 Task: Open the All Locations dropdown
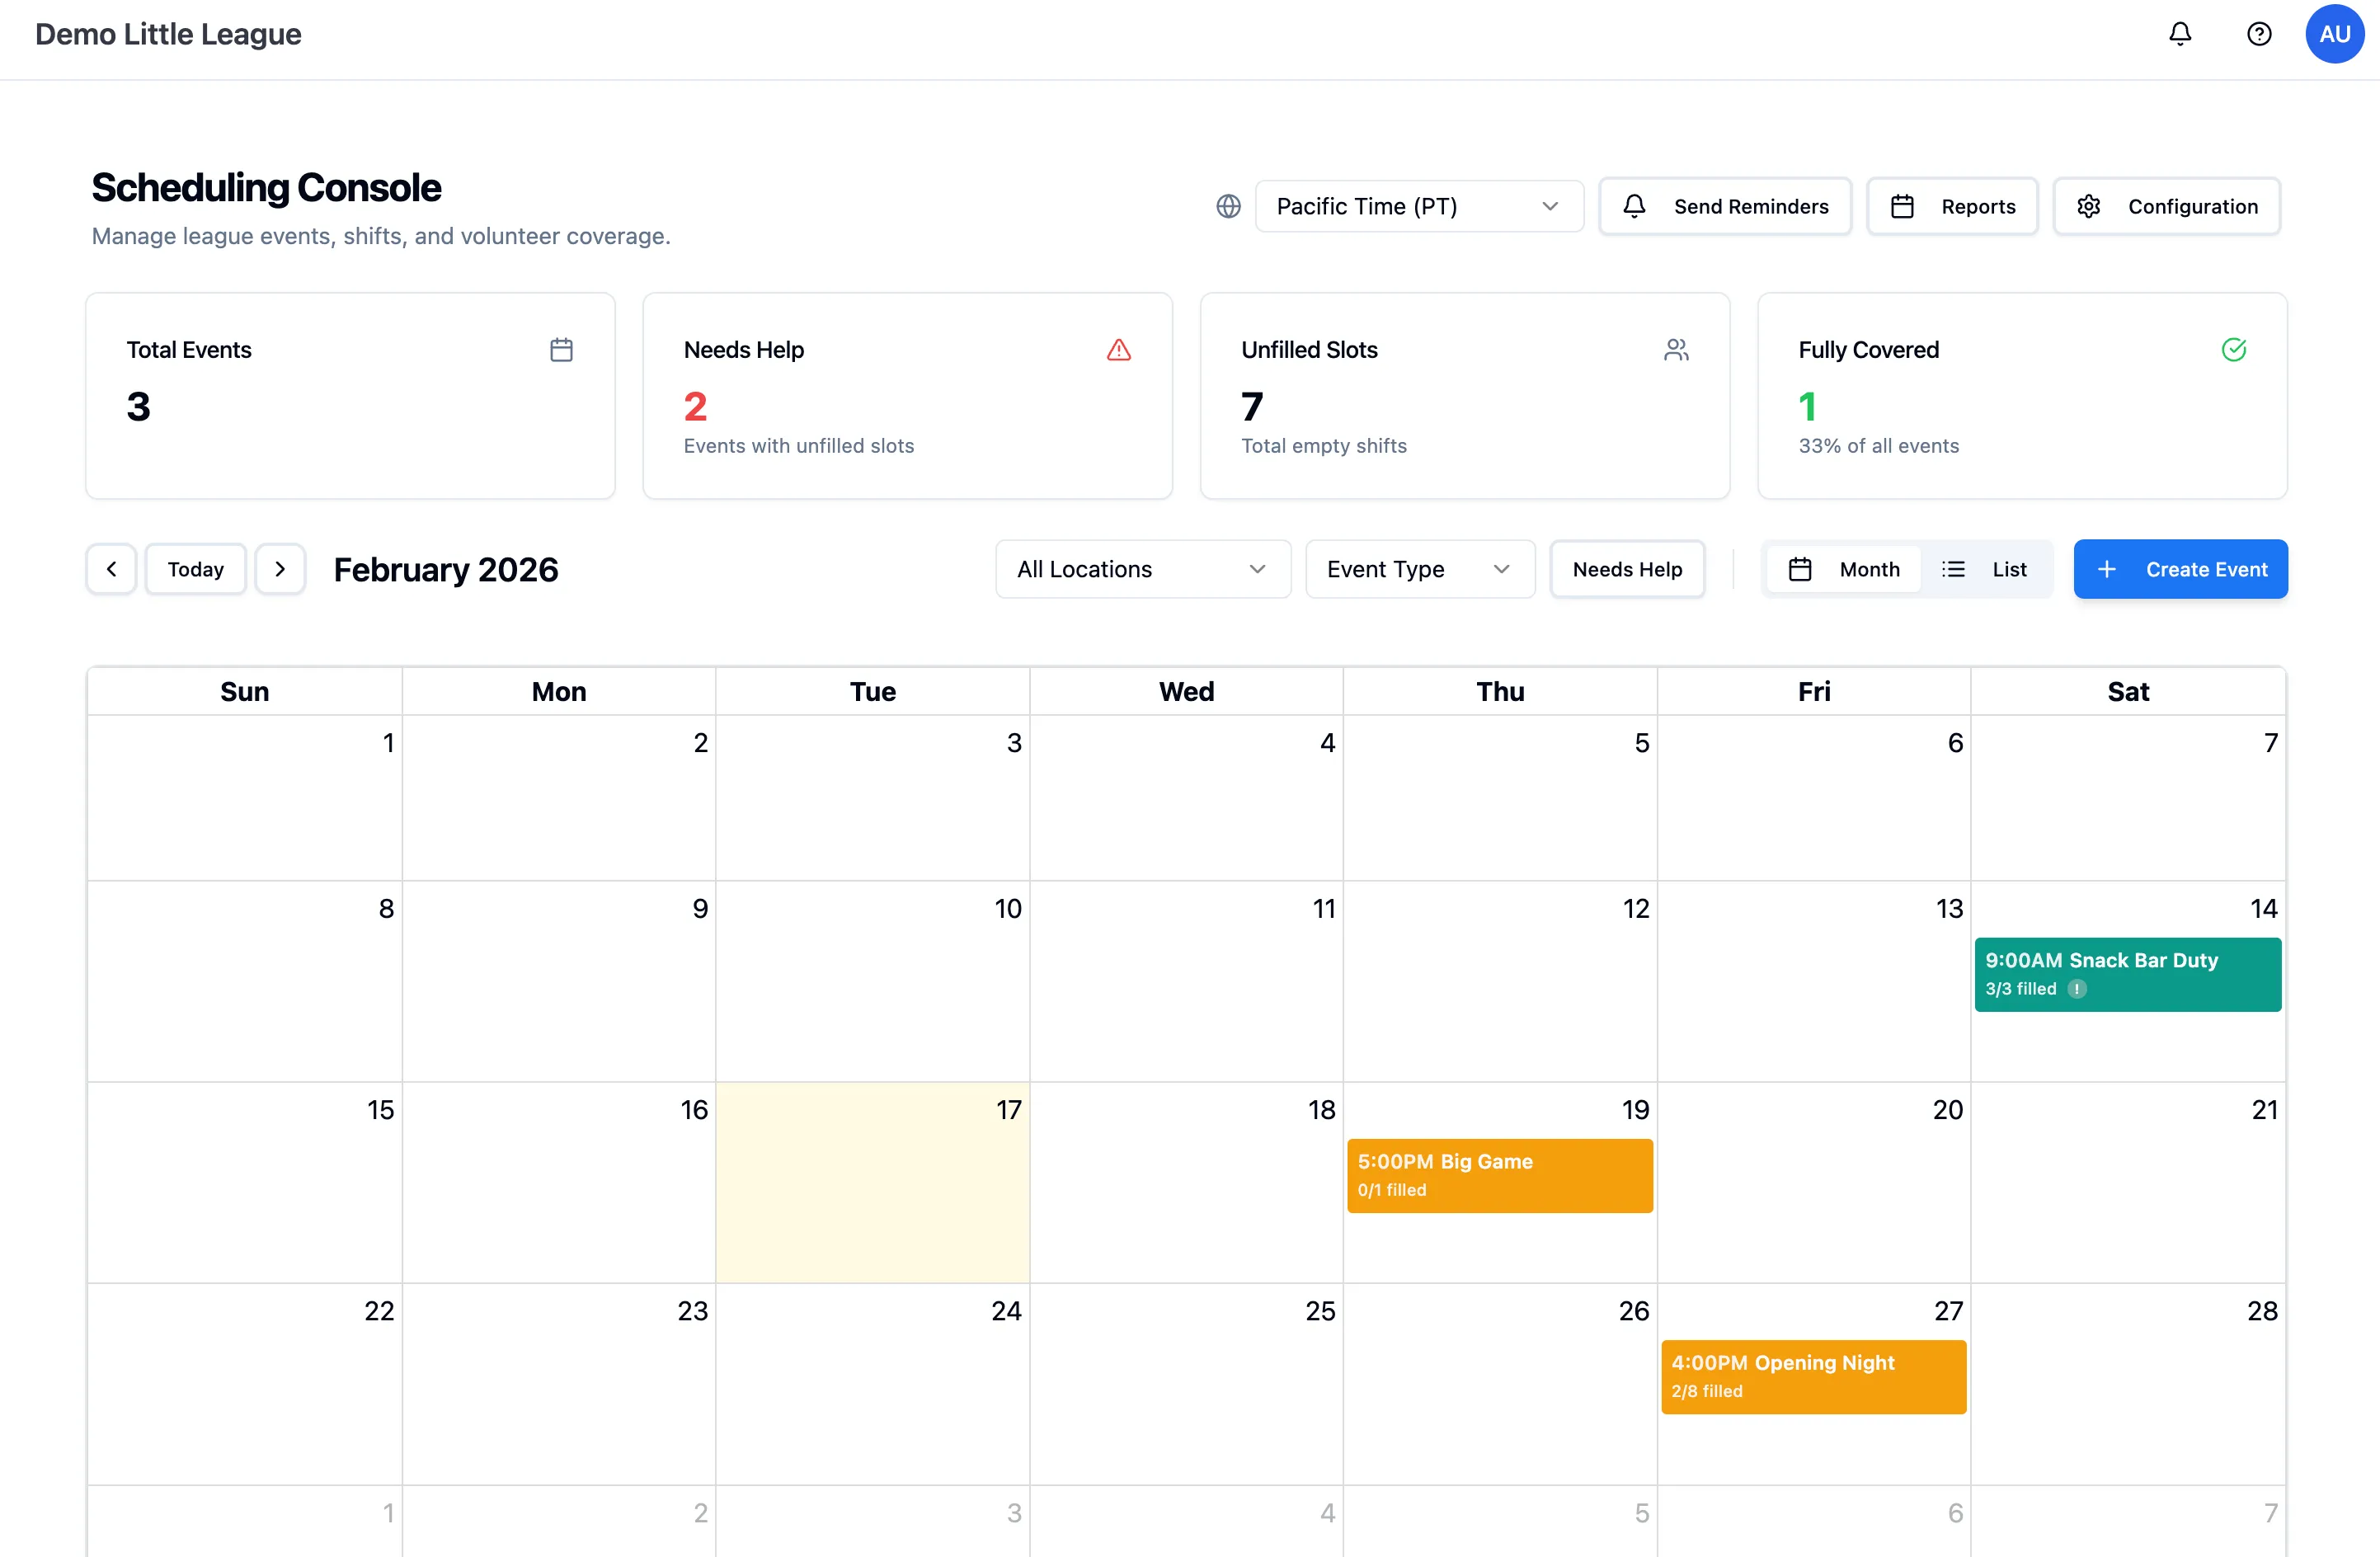[1142, 569]
